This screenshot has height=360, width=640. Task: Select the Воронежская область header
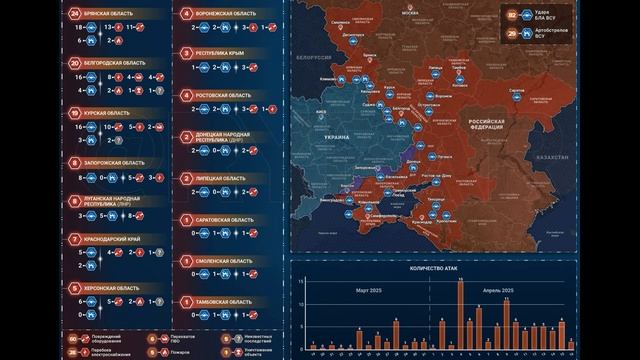click(x=226, y=13)
